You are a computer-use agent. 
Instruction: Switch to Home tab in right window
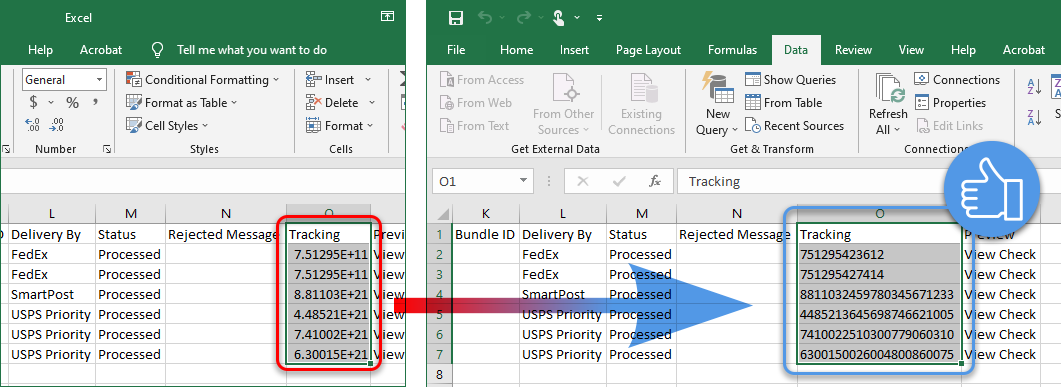[516, 50]
